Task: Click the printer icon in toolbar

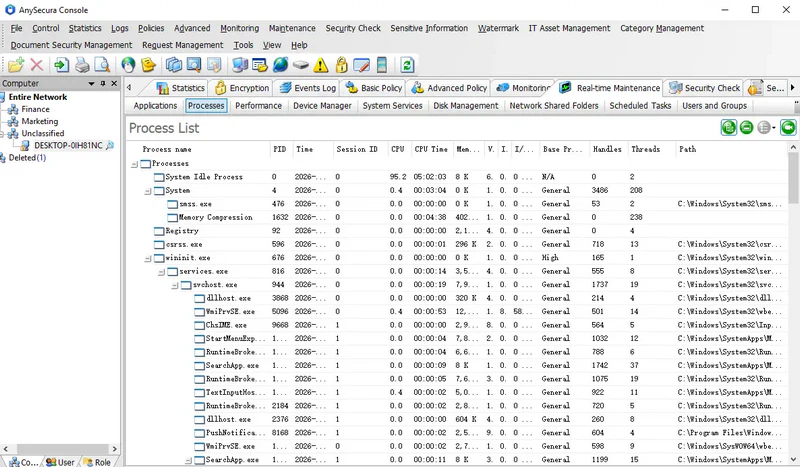Action: click(x=82, y=65)
